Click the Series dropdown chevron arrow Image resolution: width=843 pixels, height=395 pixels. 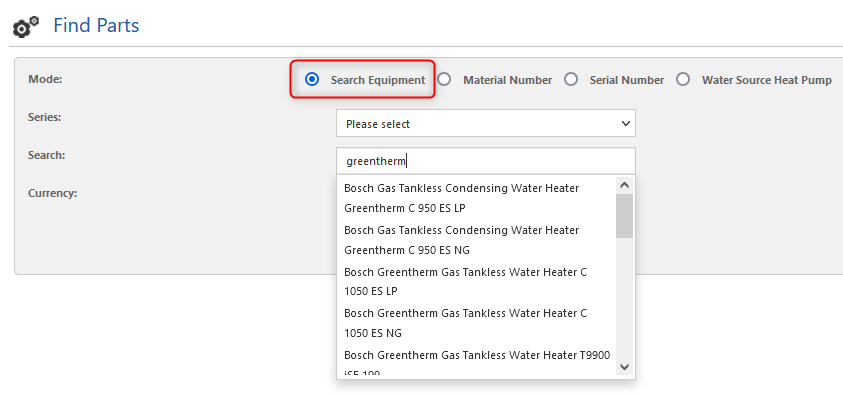point(625,124)
